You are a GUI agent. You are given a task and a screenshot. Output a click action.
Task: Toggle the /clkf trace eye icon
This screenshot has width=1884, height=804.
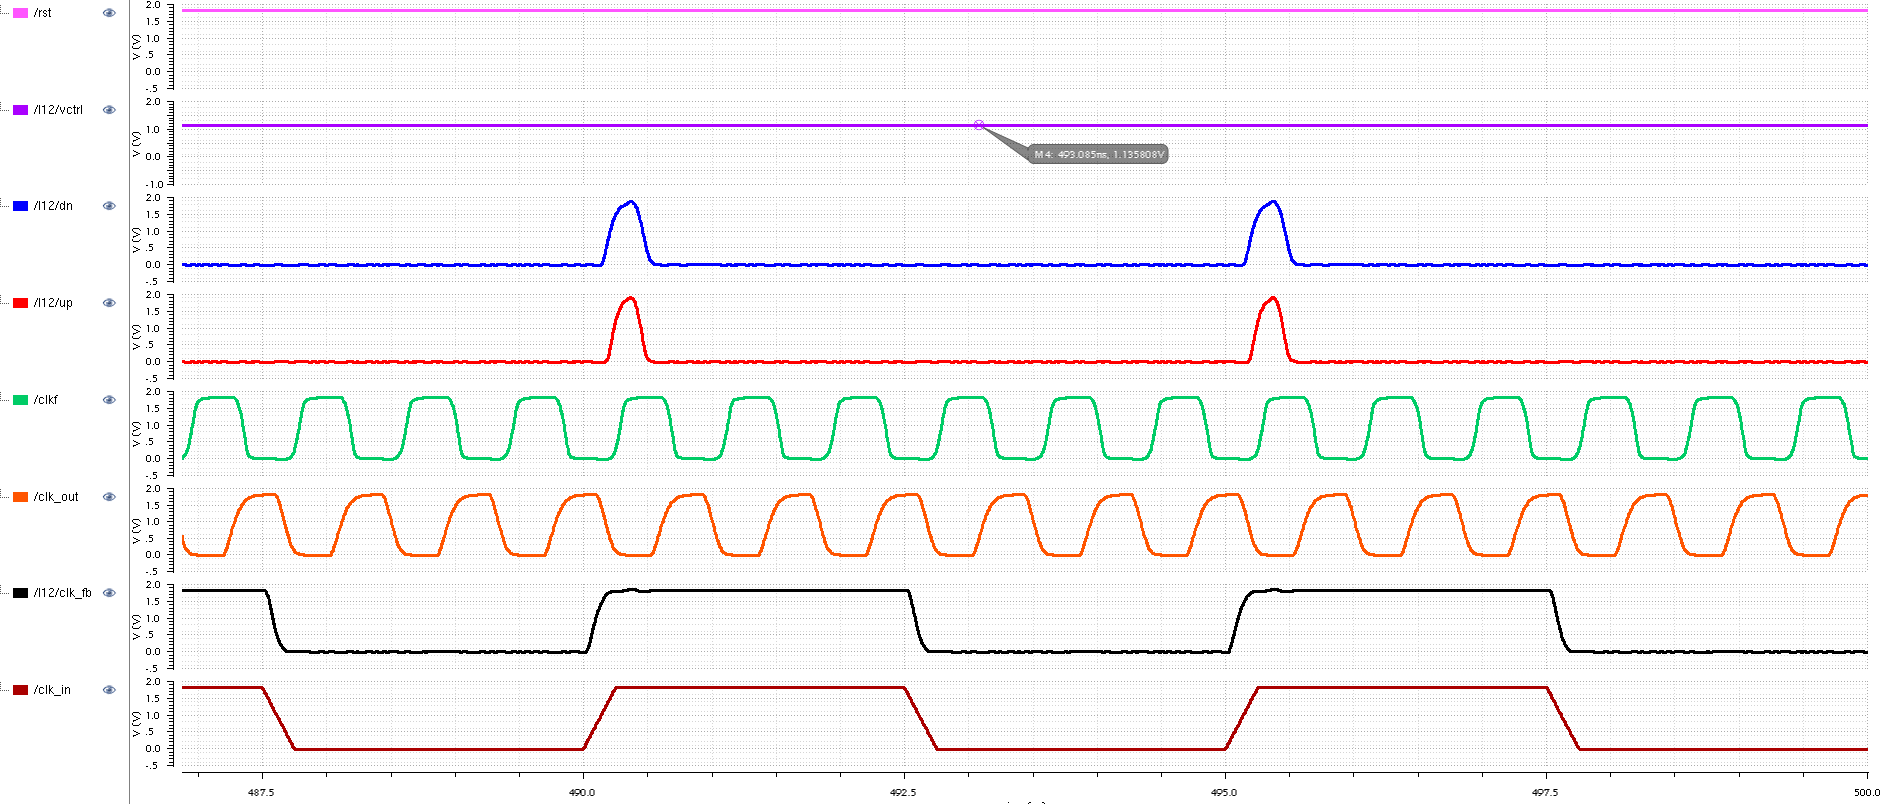(109, 400)
